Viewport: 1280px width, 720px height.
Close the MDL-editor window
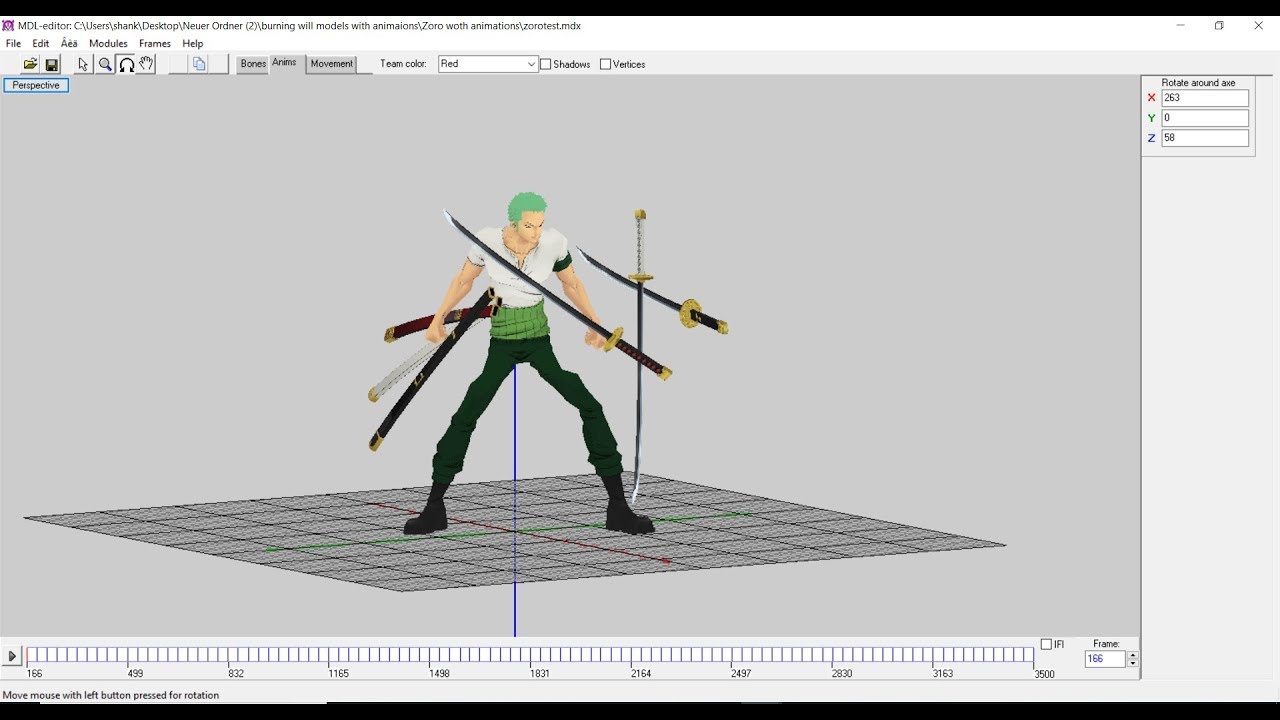pos(1258,25)
